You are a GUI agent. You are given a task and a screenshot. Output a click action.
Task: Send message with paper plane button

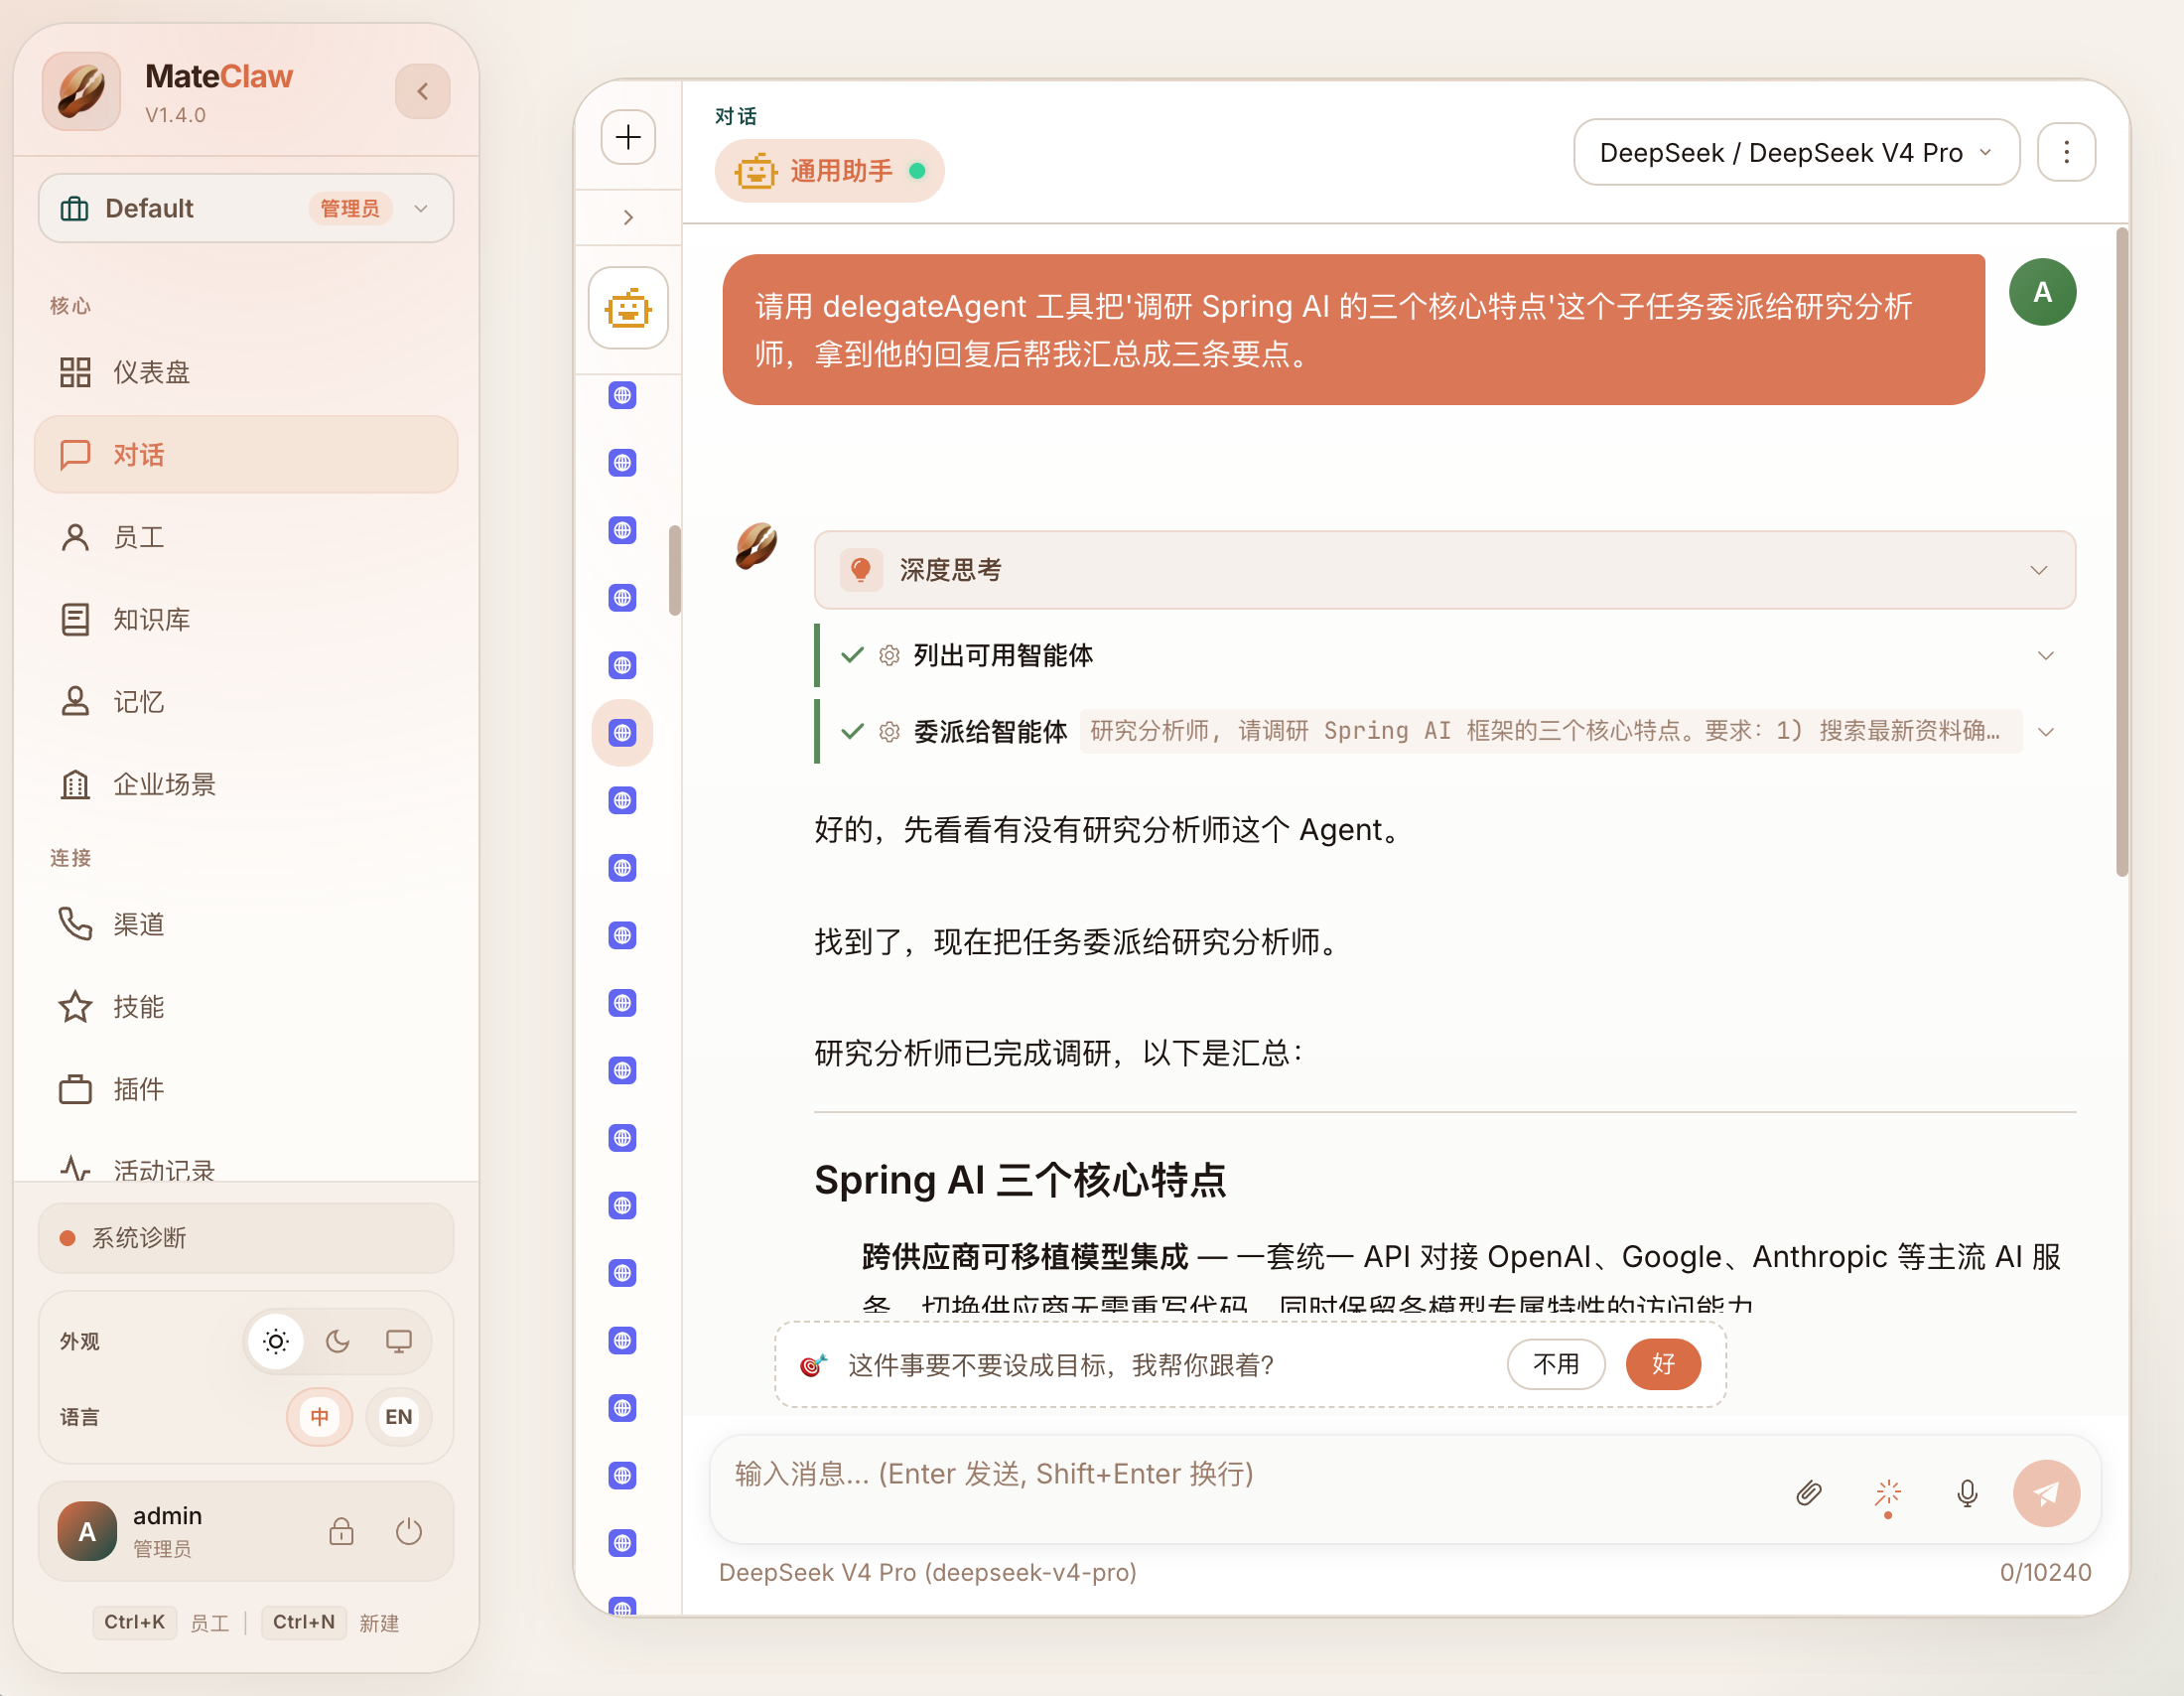pyautogui.click(x=2046, y=1492)
